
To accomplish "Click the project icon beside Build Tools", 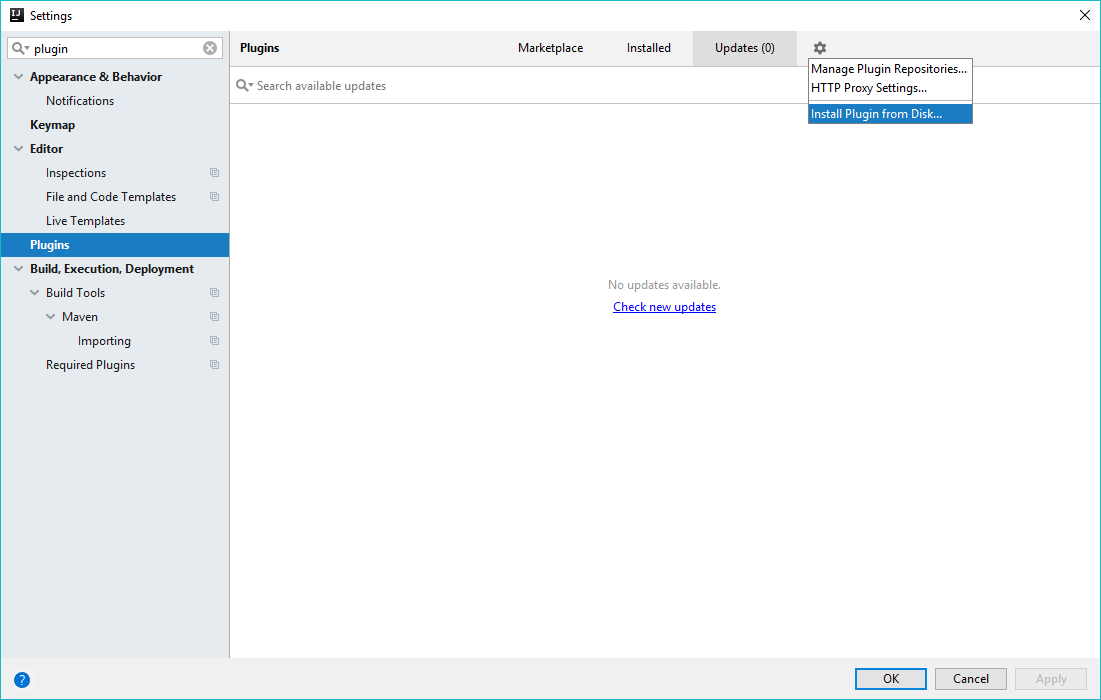I will (x=214, y=293).
